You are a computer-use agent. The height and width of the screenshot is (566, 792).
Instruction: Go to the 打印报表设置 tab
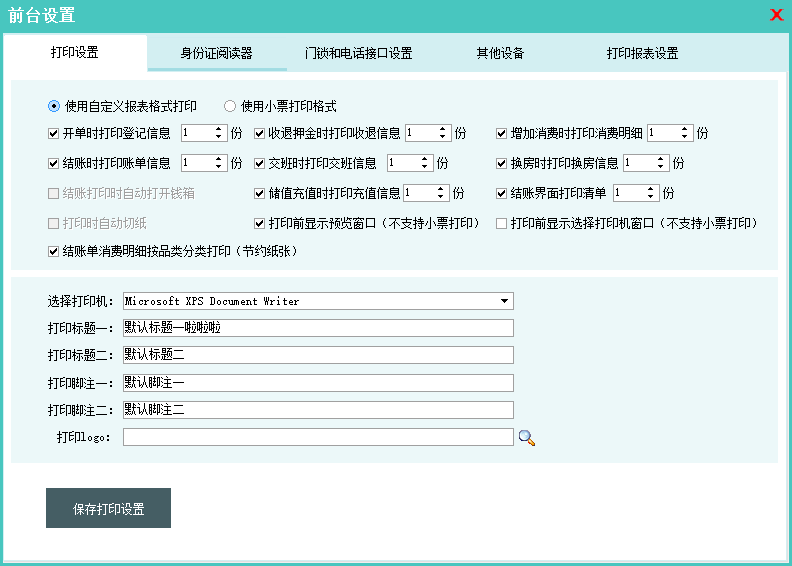pyautogui.click(x=642, y=54)
